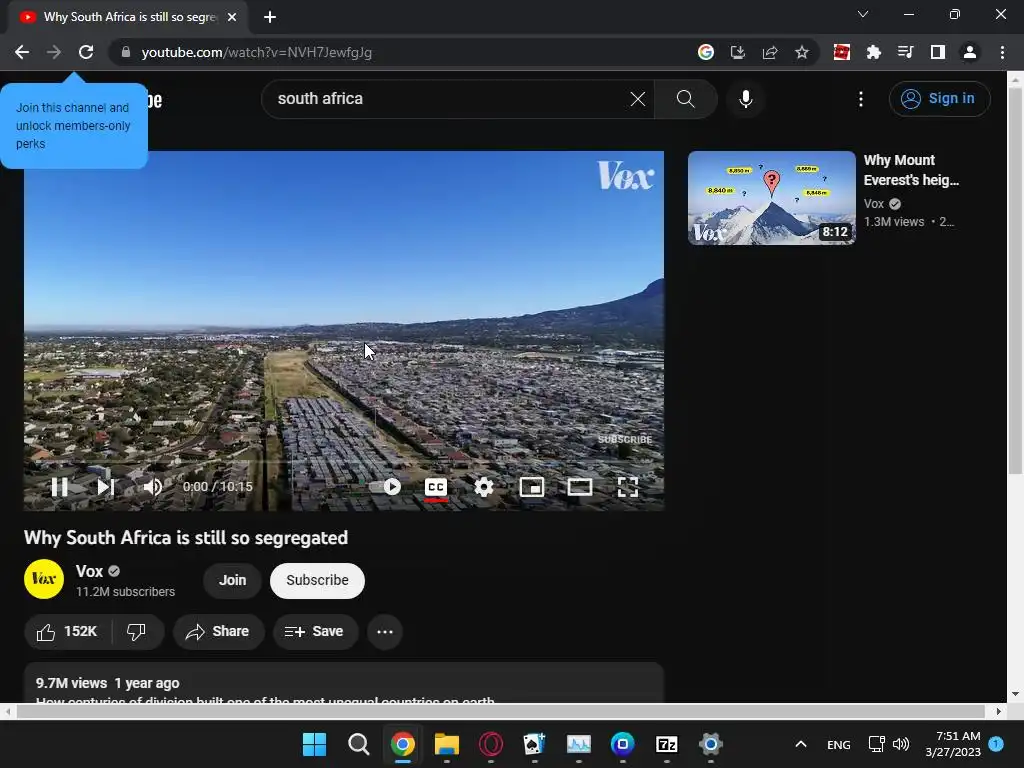Clear the search text with X
Viewport: 1024px width, 768px height.
tap(637, 99)
